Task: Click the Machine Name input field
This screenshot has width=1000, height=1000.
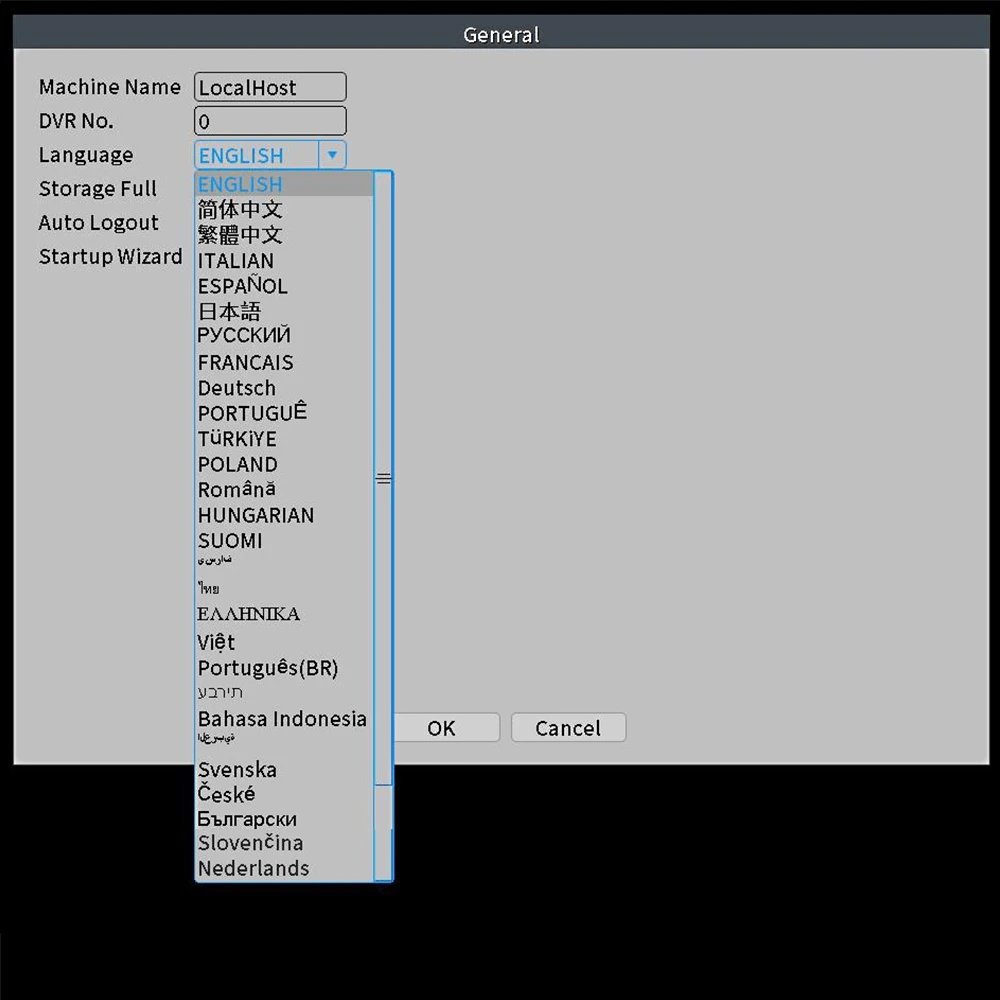Action: point(270,87)
